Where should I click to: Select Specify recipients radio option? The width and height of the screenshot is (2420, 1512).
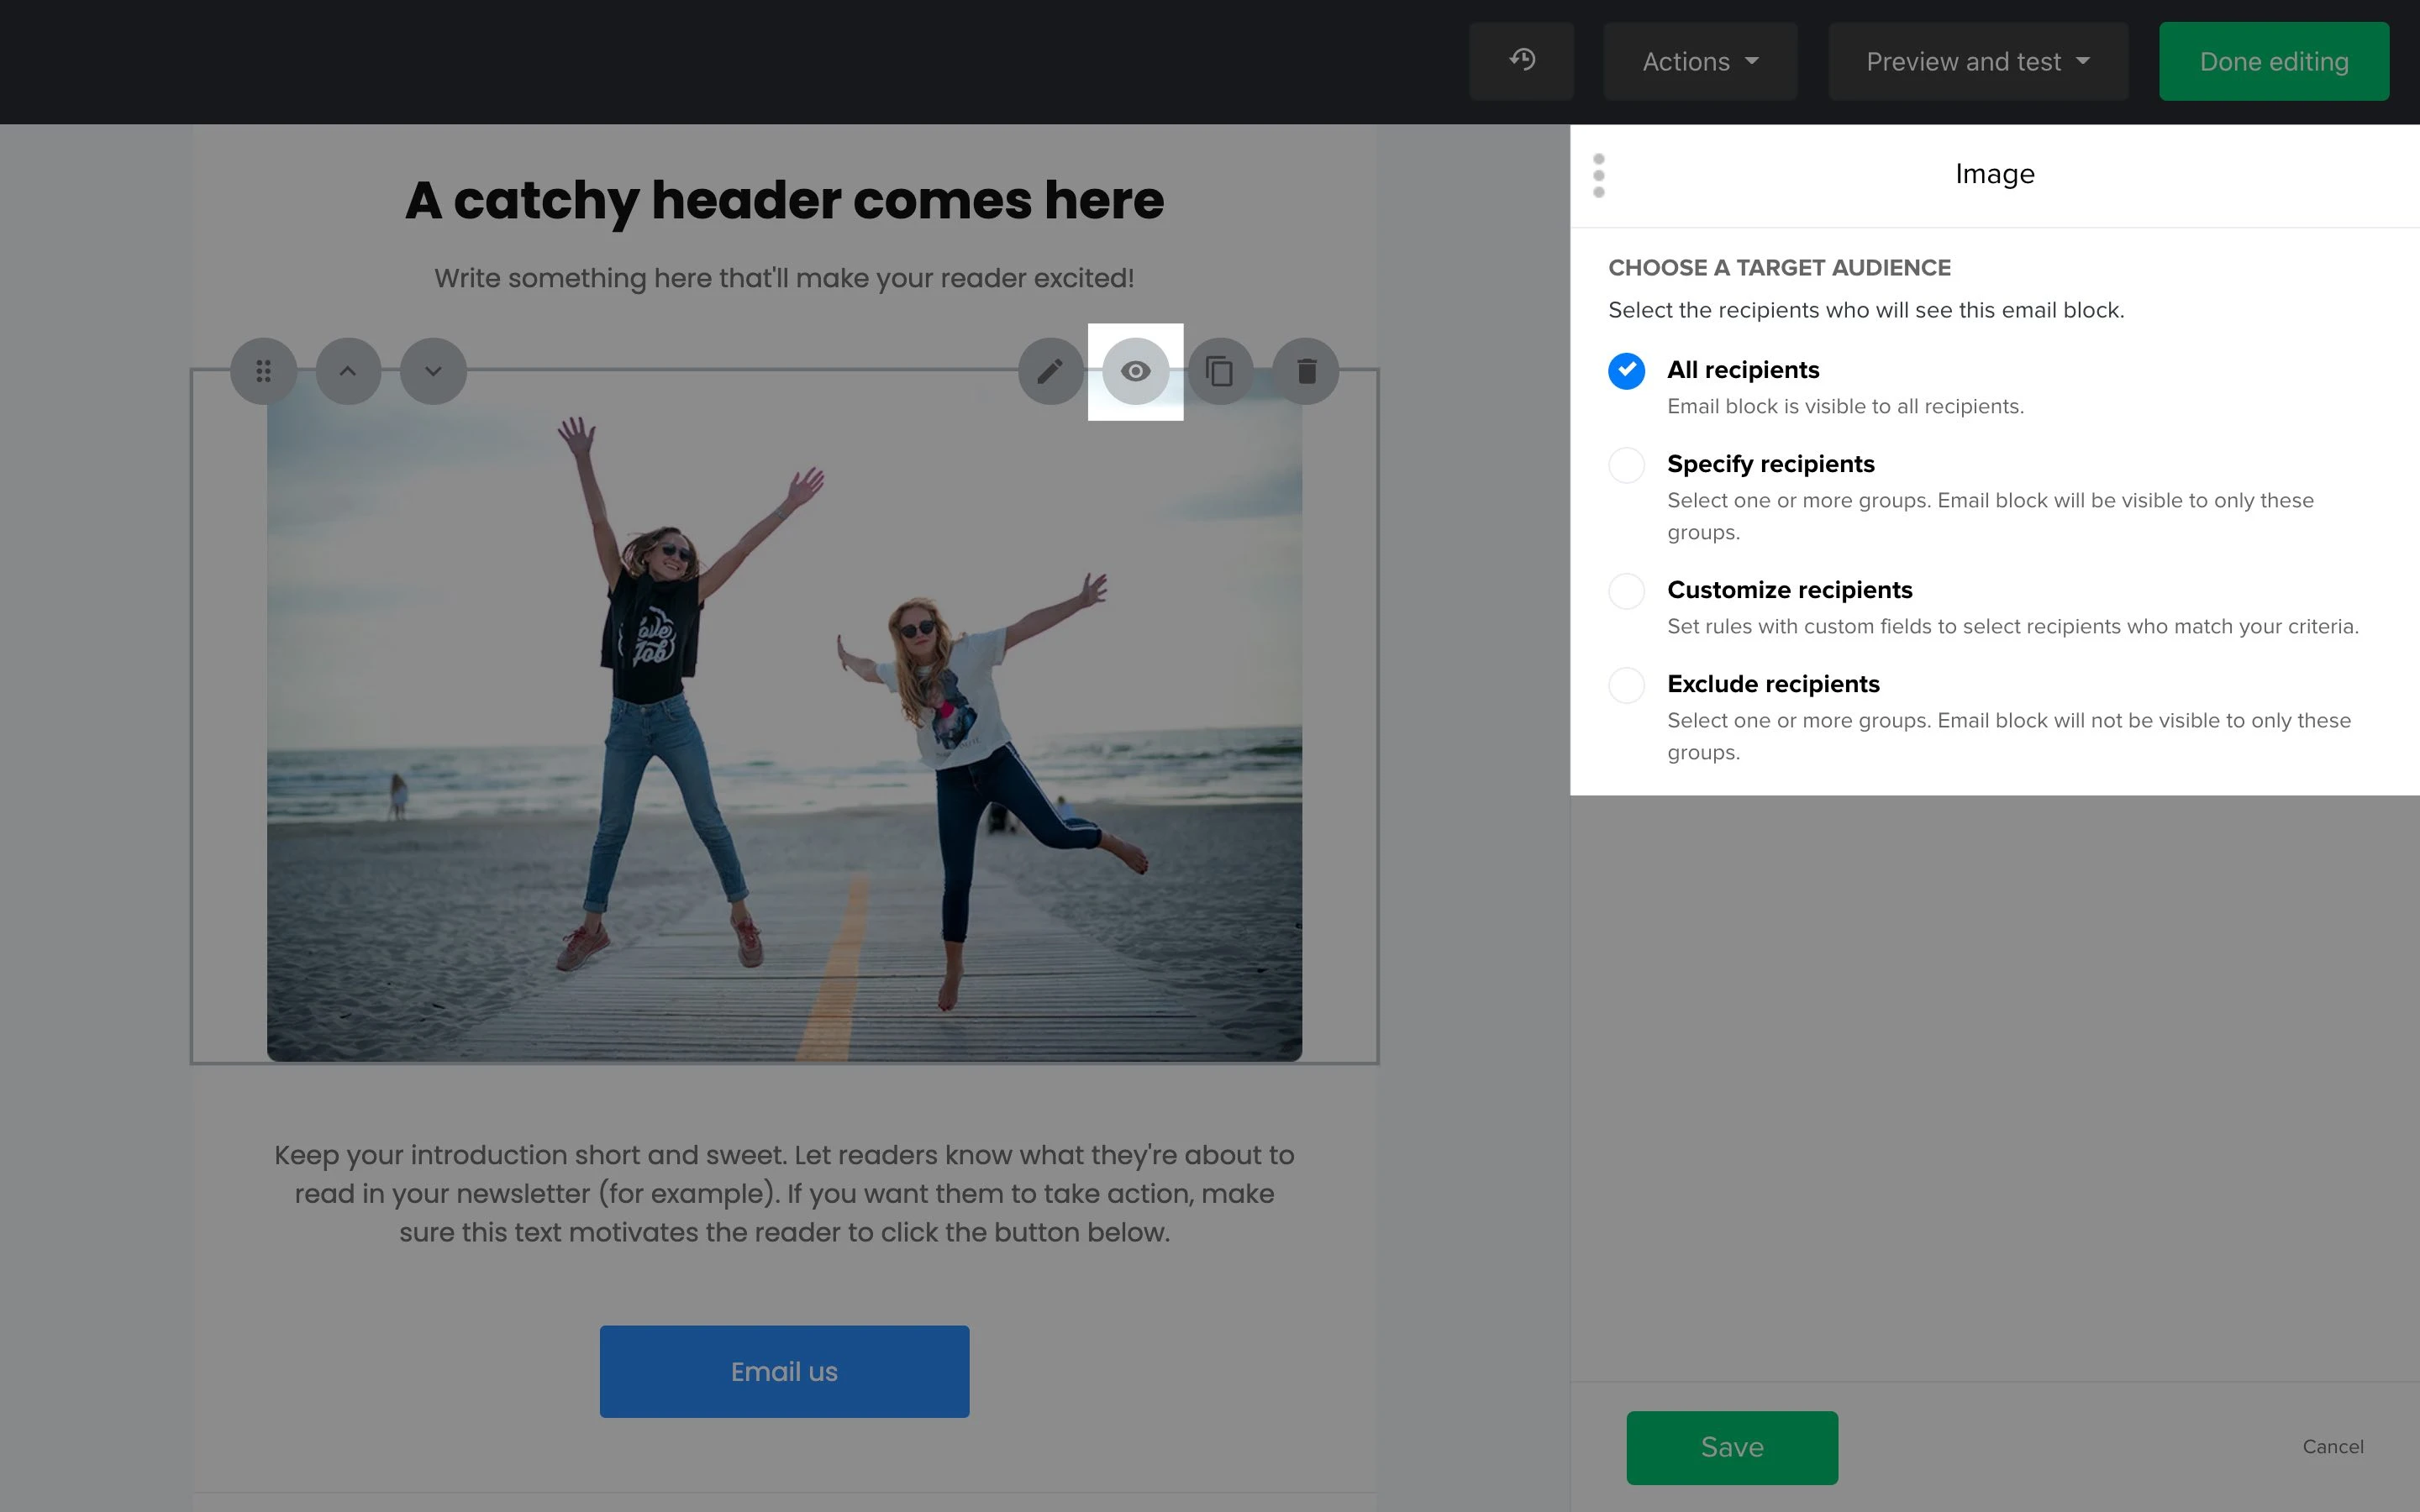click(1626, 465)
